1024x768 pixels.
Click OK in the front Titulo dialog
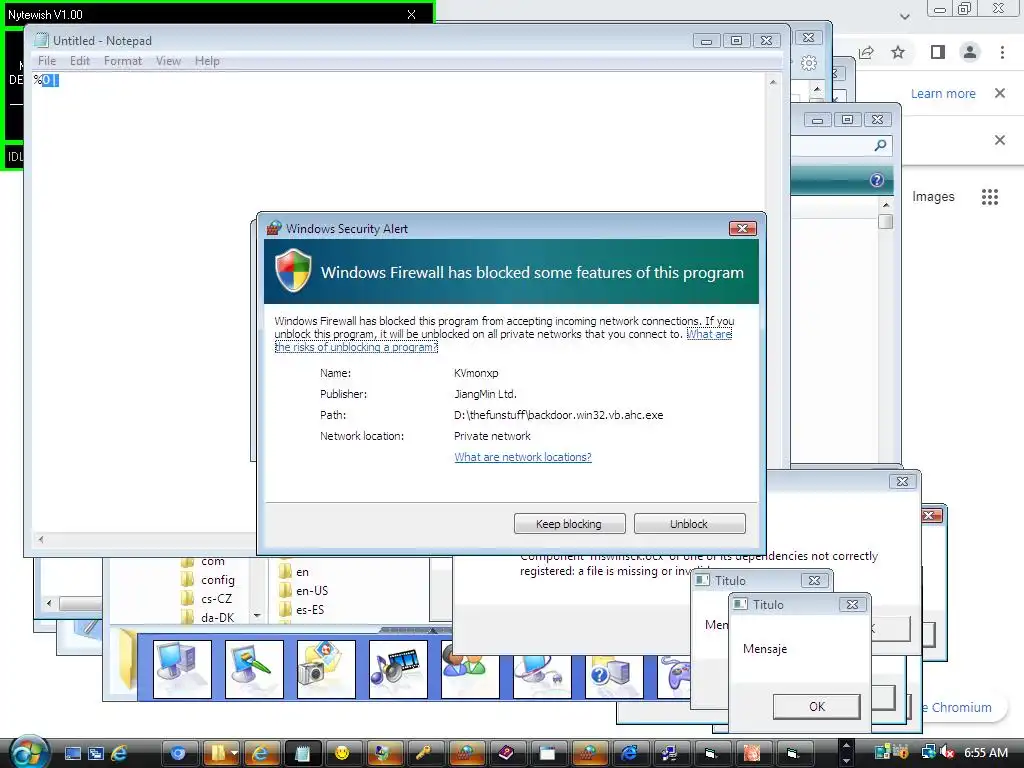[x=816, y=707]
